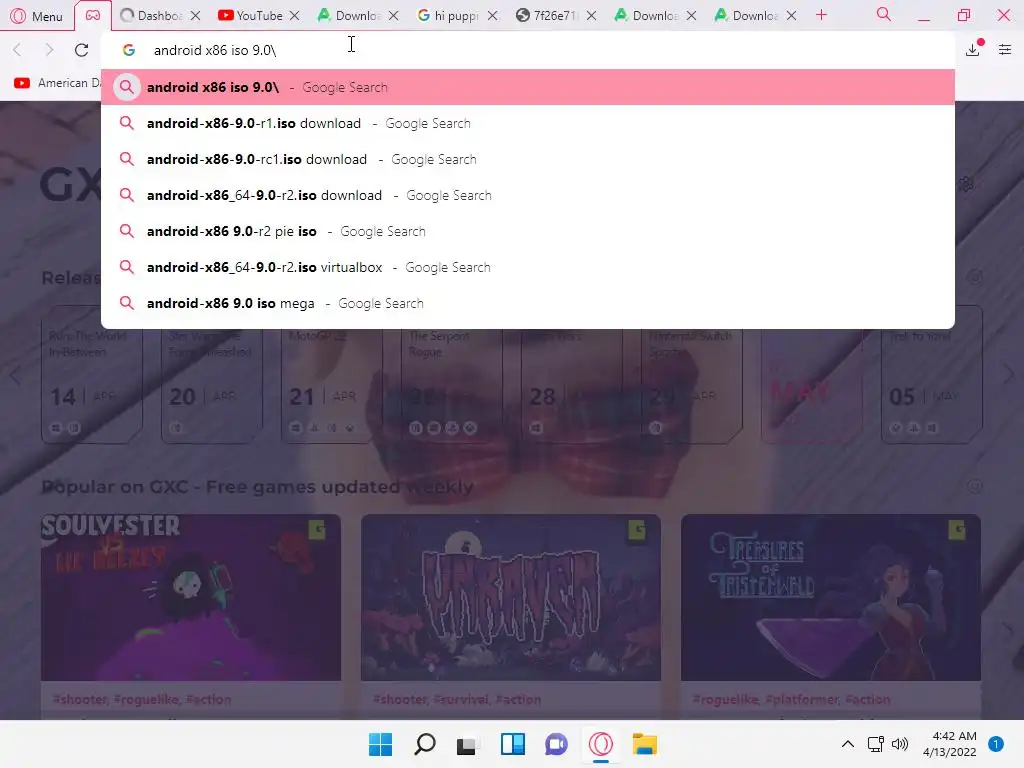Close the YouTube tab
The image size is (1024, 768).
[x=295, y=16]
